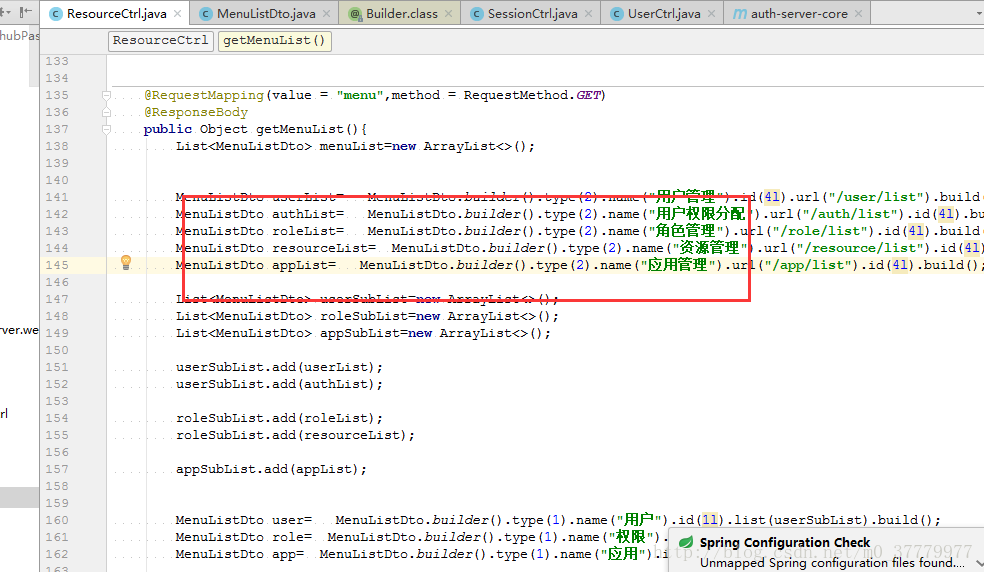Click the class icon on MenuListDto.java tab
984x572 pixels.
[206, 14]
